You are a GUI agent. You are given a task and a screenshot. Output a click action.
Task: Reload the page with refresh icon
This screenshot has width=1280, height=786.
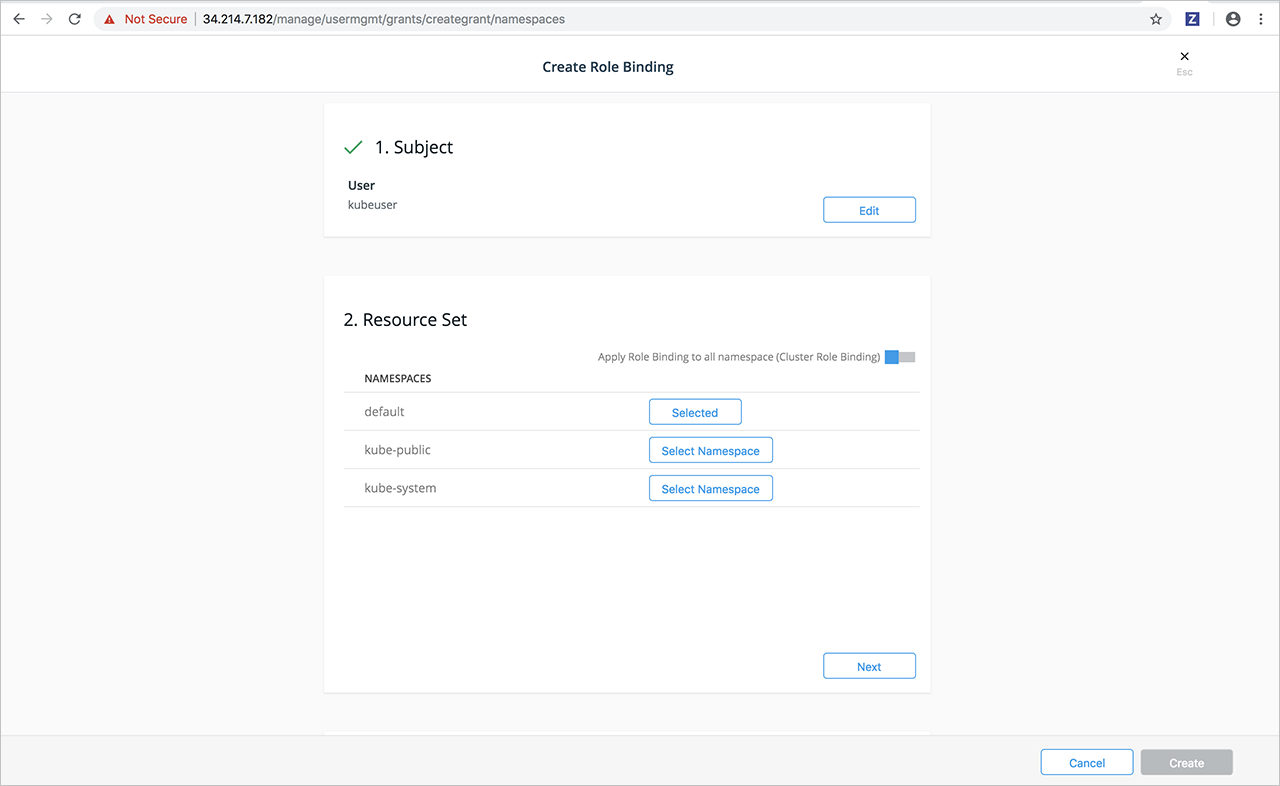pos(75,19)
